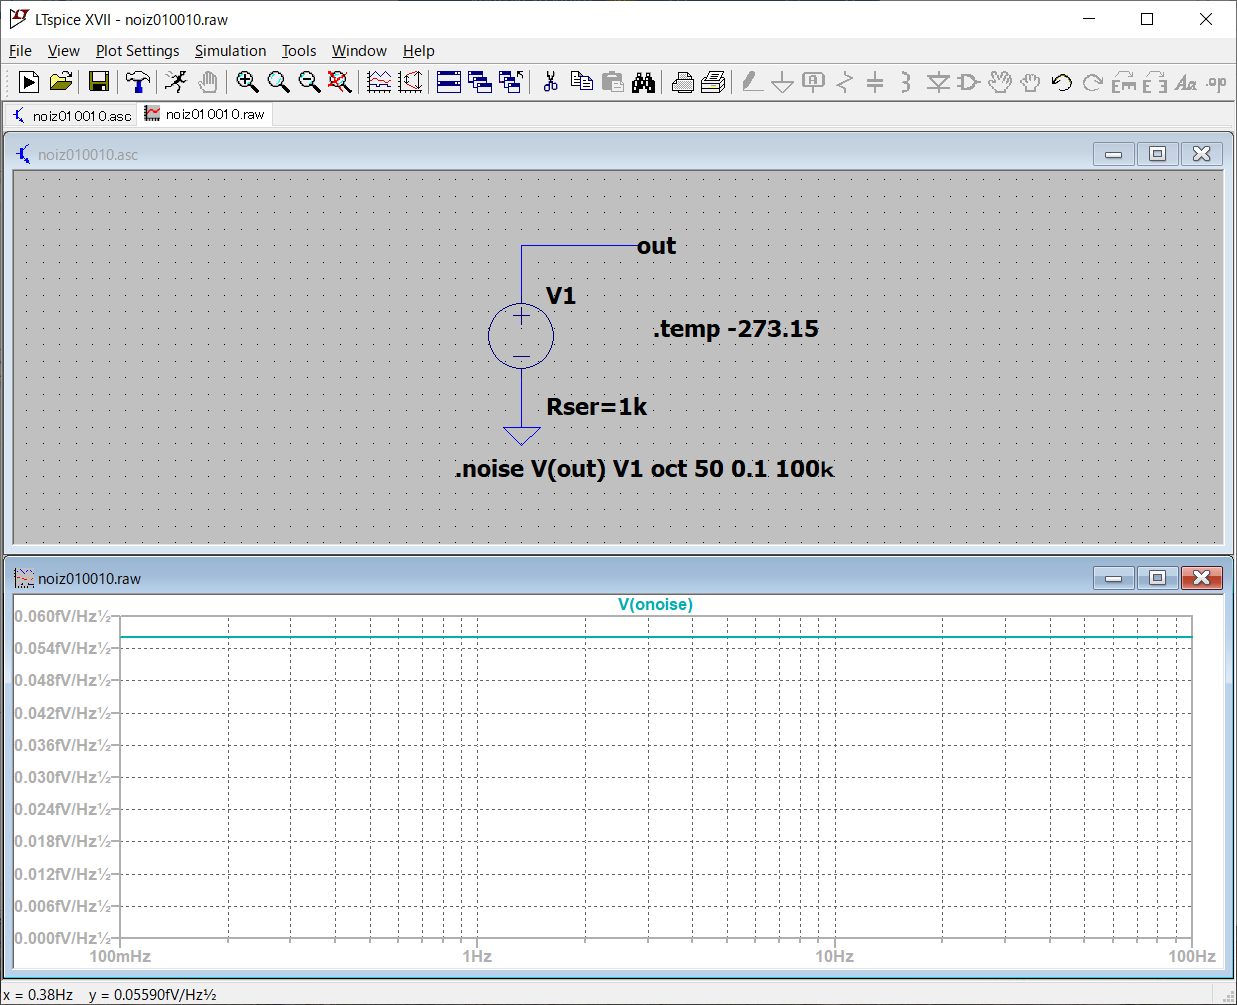Screen dimensions: 1237x1005
Task: Expand the View menu
Action: [63, 51]
